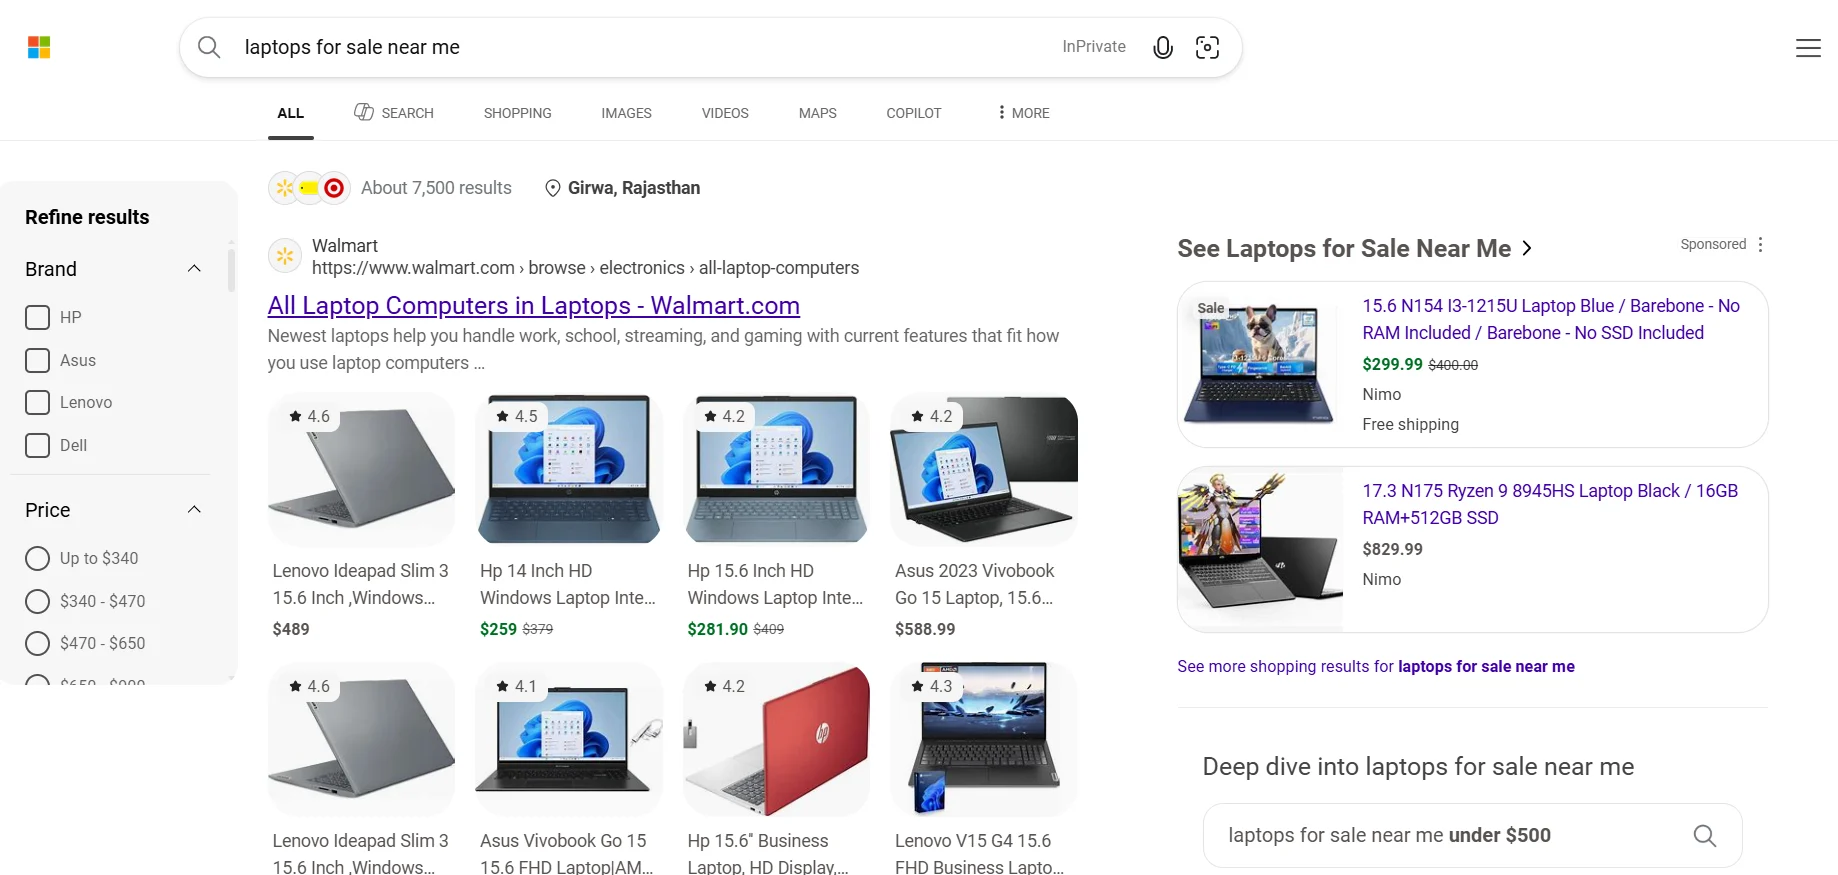The width and height of the screenshot is (1838, 875).
Task: Open Lenovo V15 G4 15.6 thumbnail
Action: click(984, 739)
